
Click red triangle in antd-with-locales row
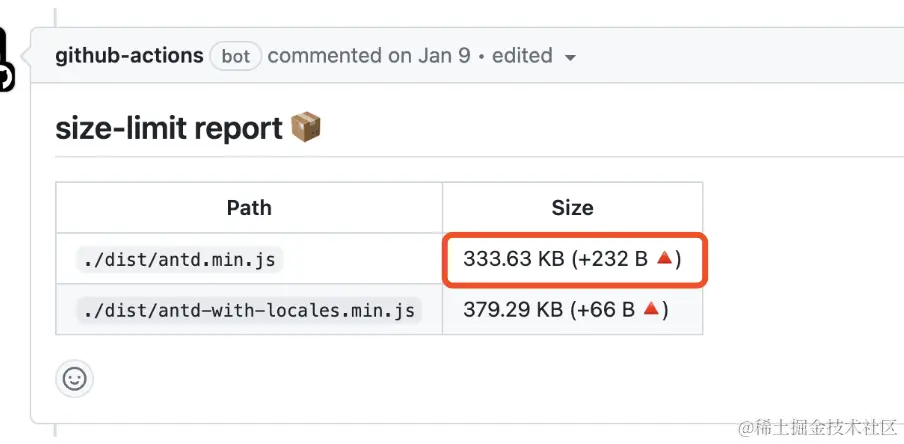[x=651, y=309]
